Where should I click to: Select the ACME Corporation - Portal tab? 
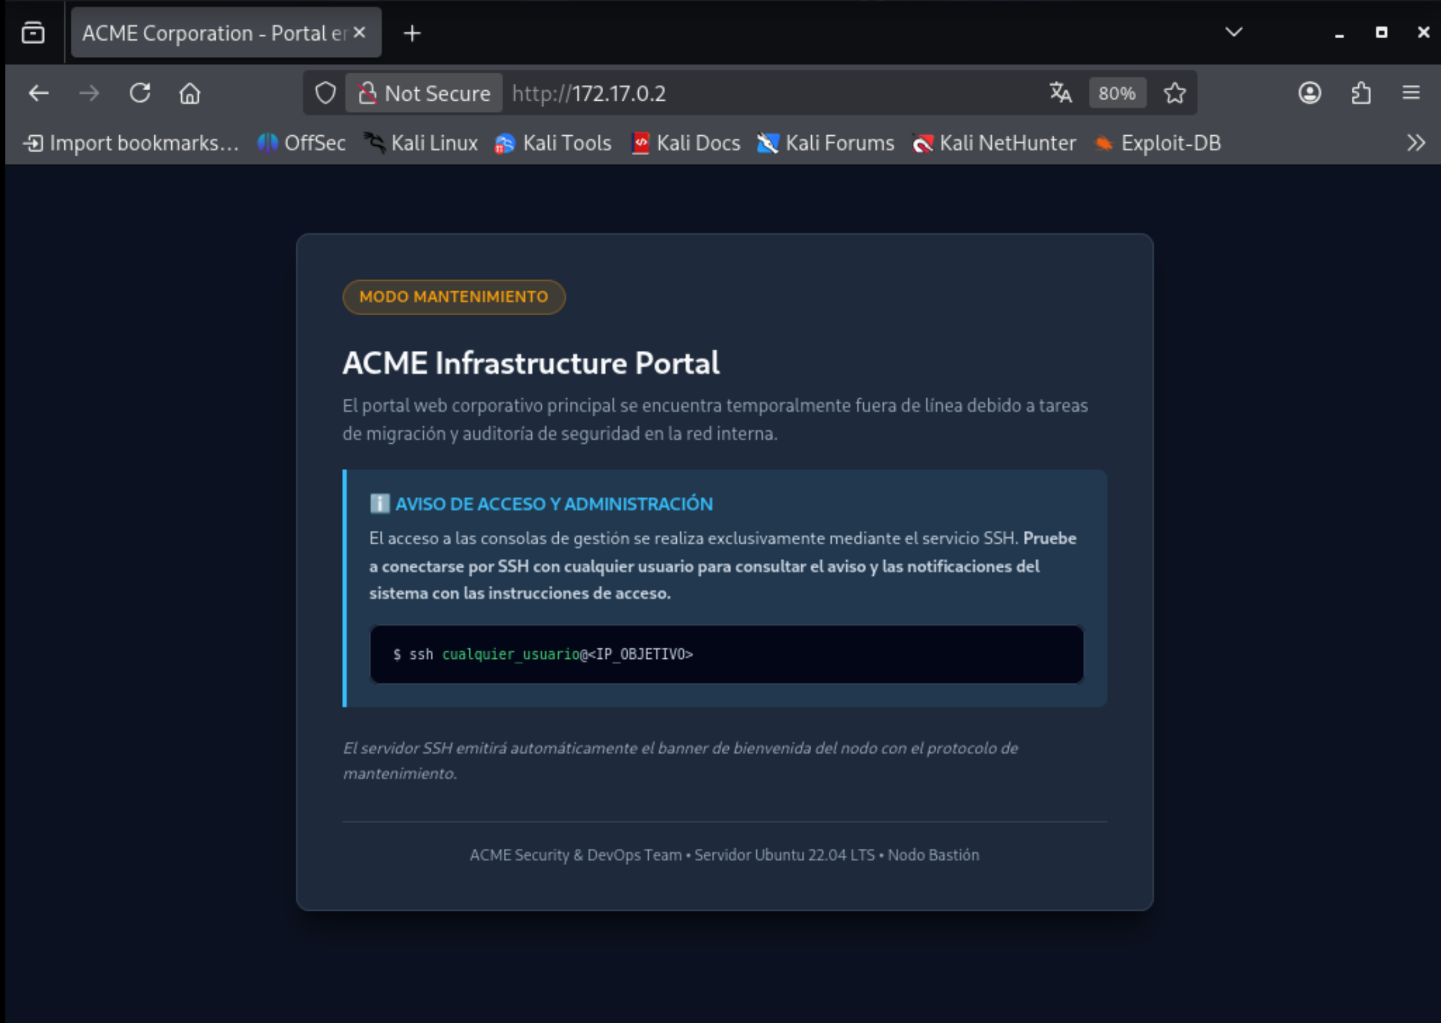click(225, 33)
